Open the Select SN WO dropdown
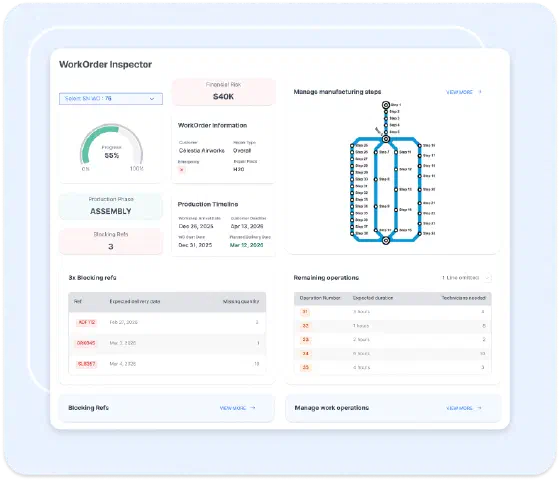This screenshot has width=560, height=481. tap(111, 99)
